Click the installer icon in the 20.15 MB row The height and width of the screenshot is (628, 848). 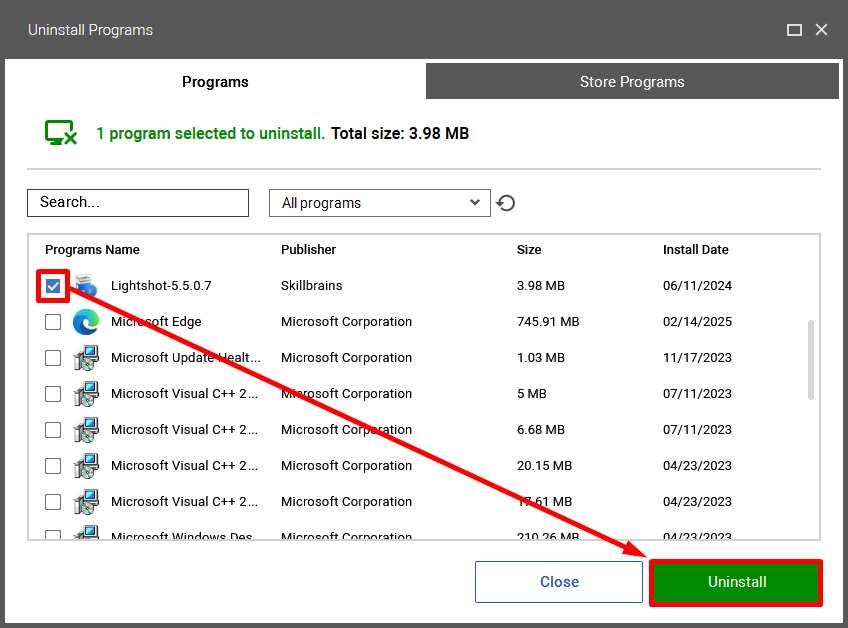tap(86, 466)
